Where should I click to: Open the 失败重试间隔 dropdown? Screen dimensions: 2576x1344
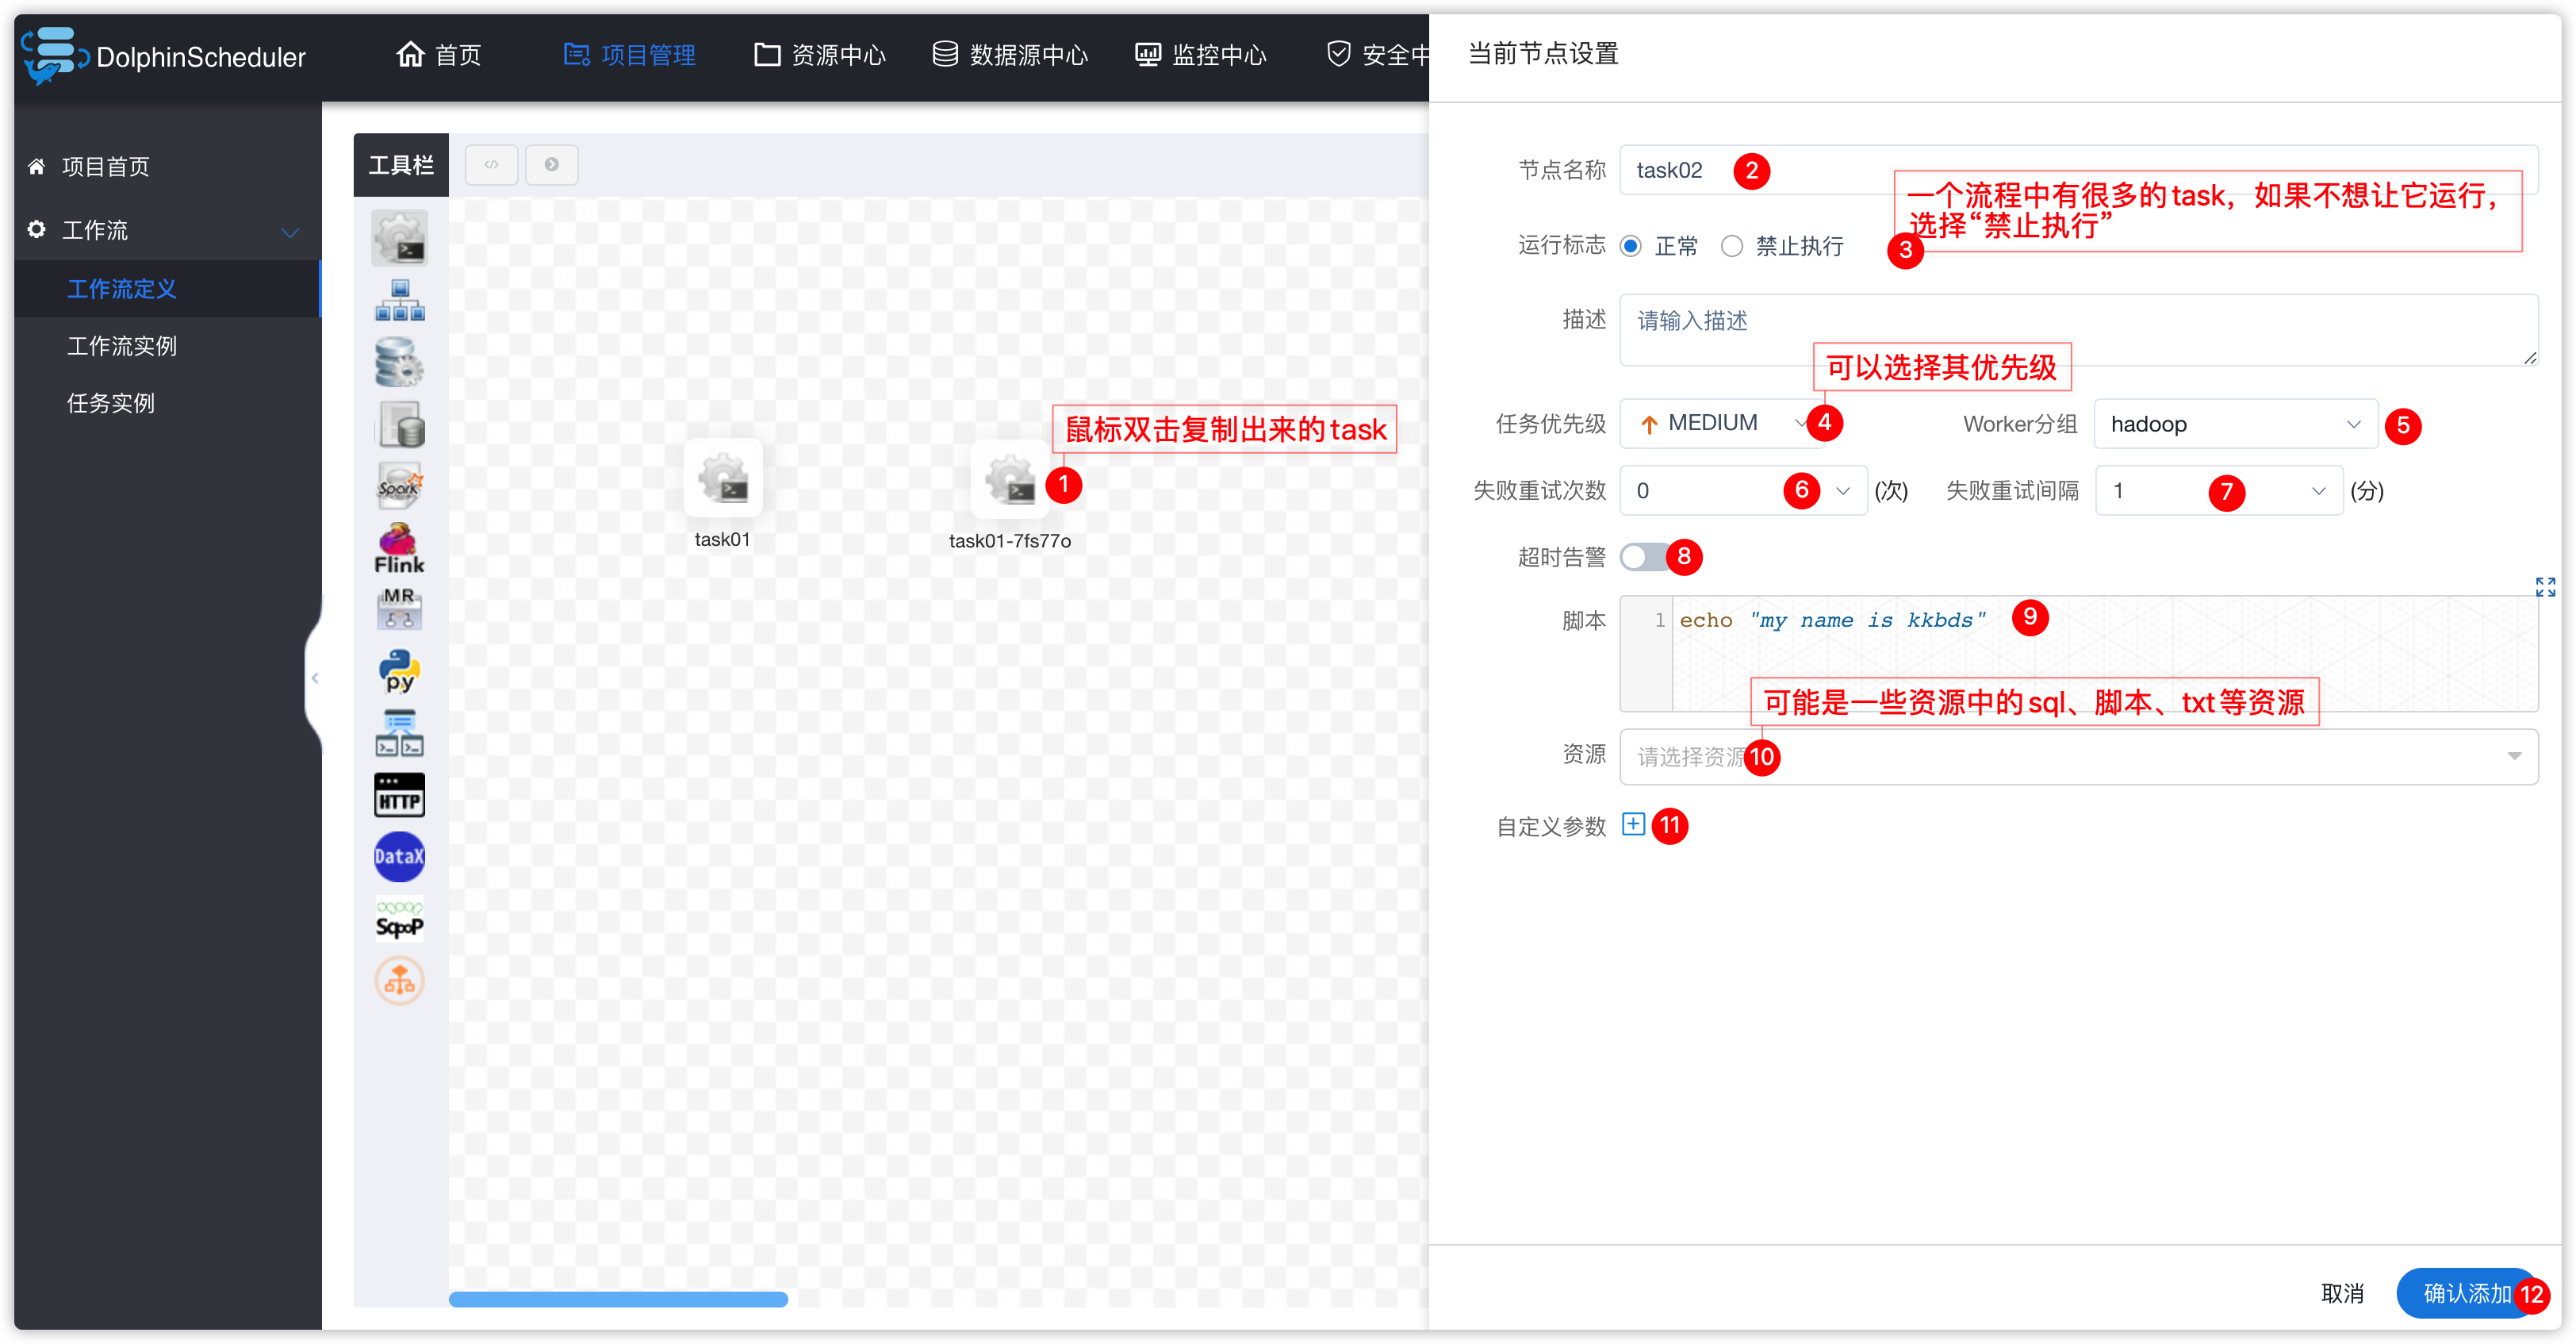pos(2219,491)
